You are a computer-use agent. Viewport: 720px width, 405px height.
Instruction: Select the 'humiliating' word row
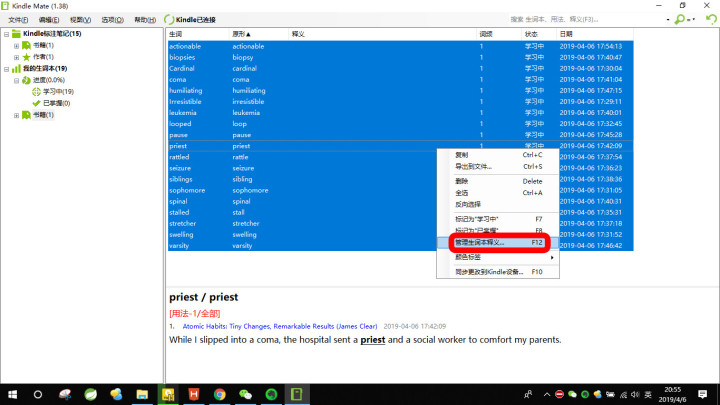[x=400, y=90]
